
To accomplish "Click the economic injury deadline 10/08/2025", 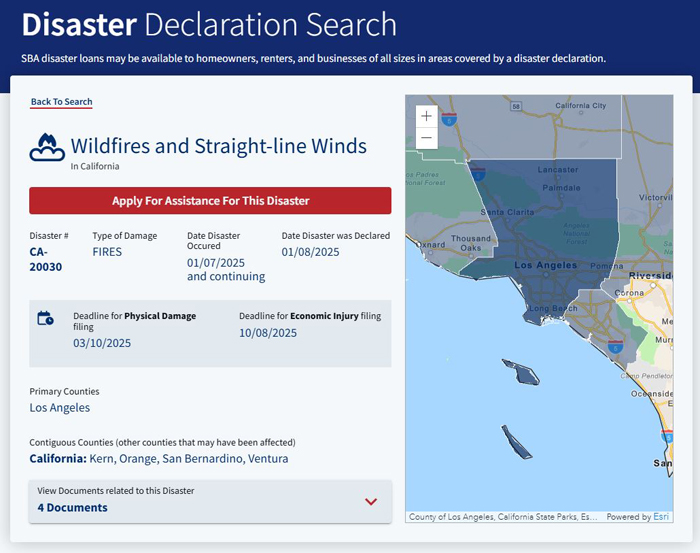I will (x=268, y=333).
